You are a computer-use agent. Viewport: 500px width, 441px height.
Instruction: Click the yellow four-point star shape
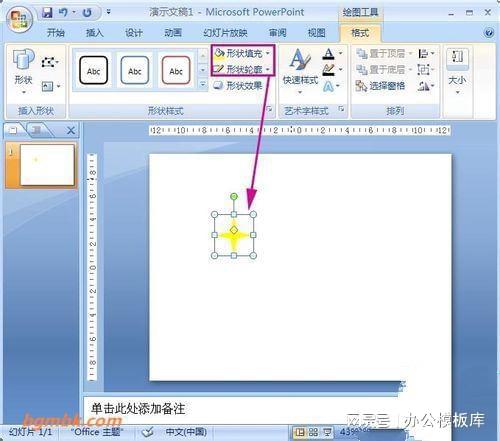coord(234,235)
